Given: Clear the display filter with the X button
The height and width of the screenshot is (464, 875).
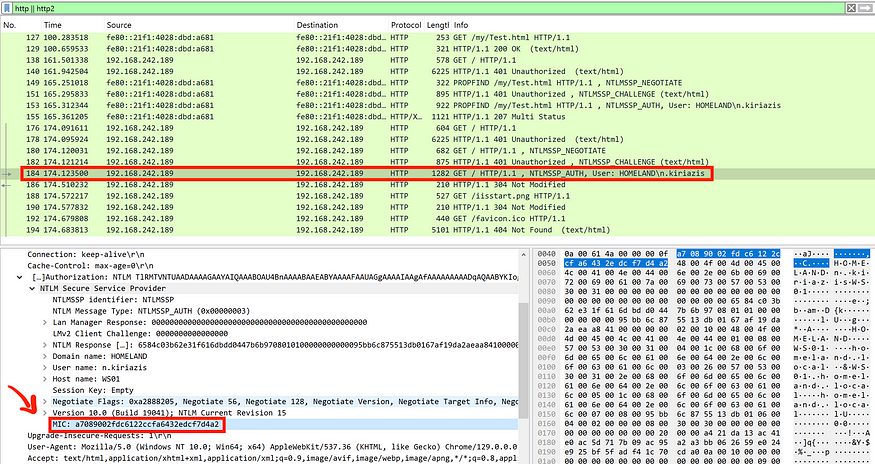Looking at the screenshot, I should pos(850,8).
